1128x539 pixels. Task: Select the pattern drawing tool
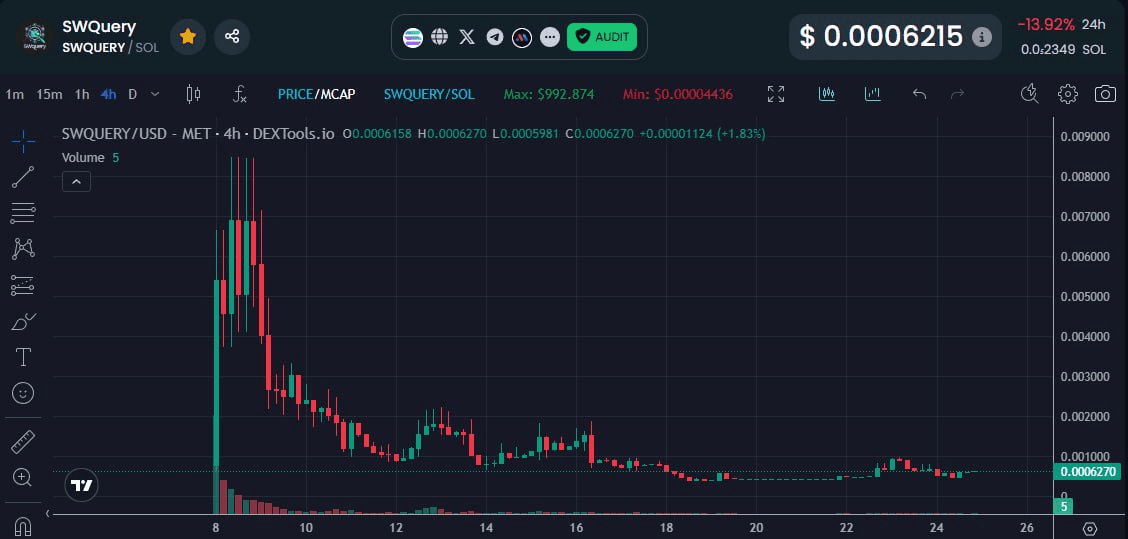click(23, 249)
